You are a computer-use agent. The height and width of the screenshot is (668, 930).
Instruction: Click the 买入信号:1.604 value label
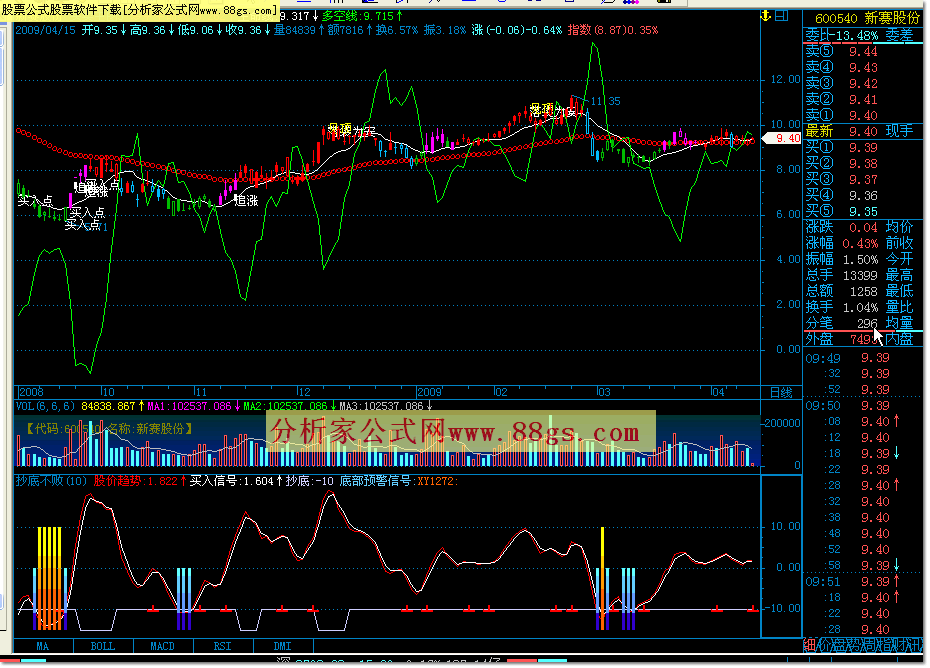click(235, 481)
